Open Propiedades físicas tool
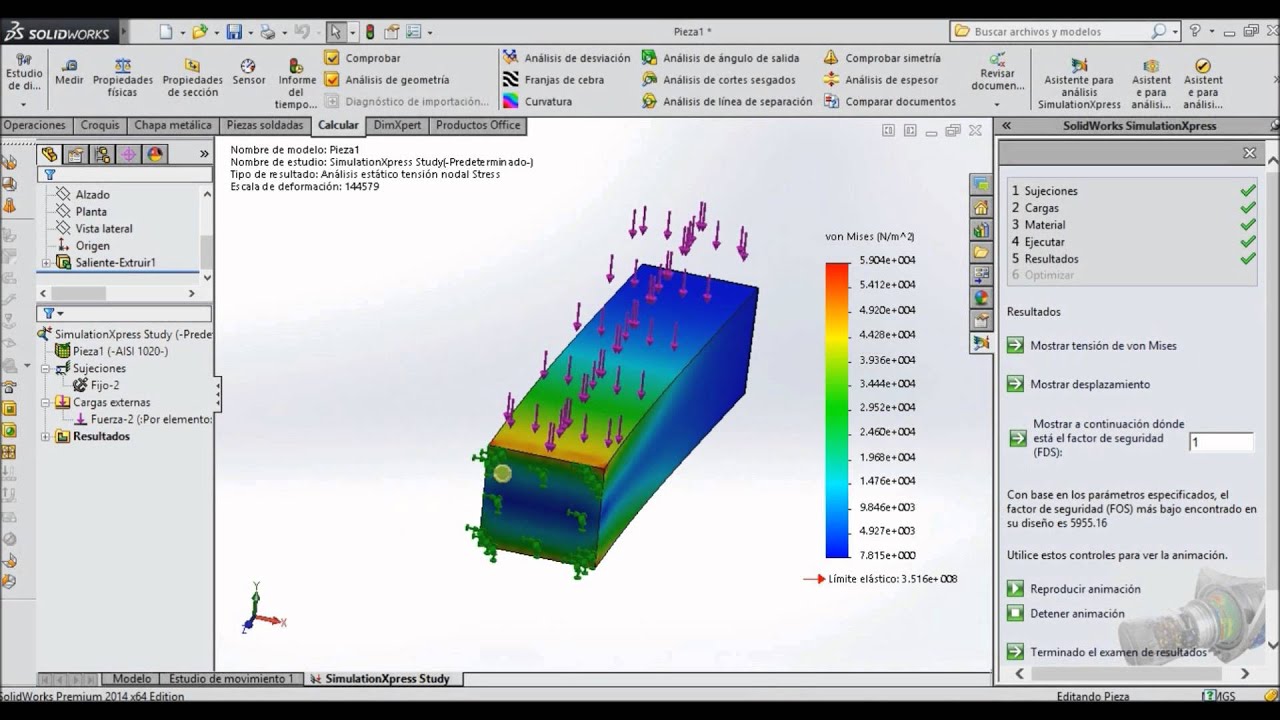The width and height of the screenshot is (1280, 720). 123,78
